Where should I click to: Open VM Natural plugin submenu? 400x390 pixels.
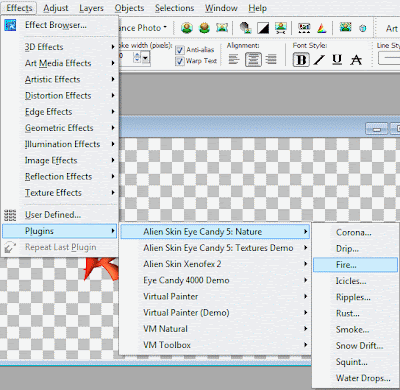[x=215, y=329]
